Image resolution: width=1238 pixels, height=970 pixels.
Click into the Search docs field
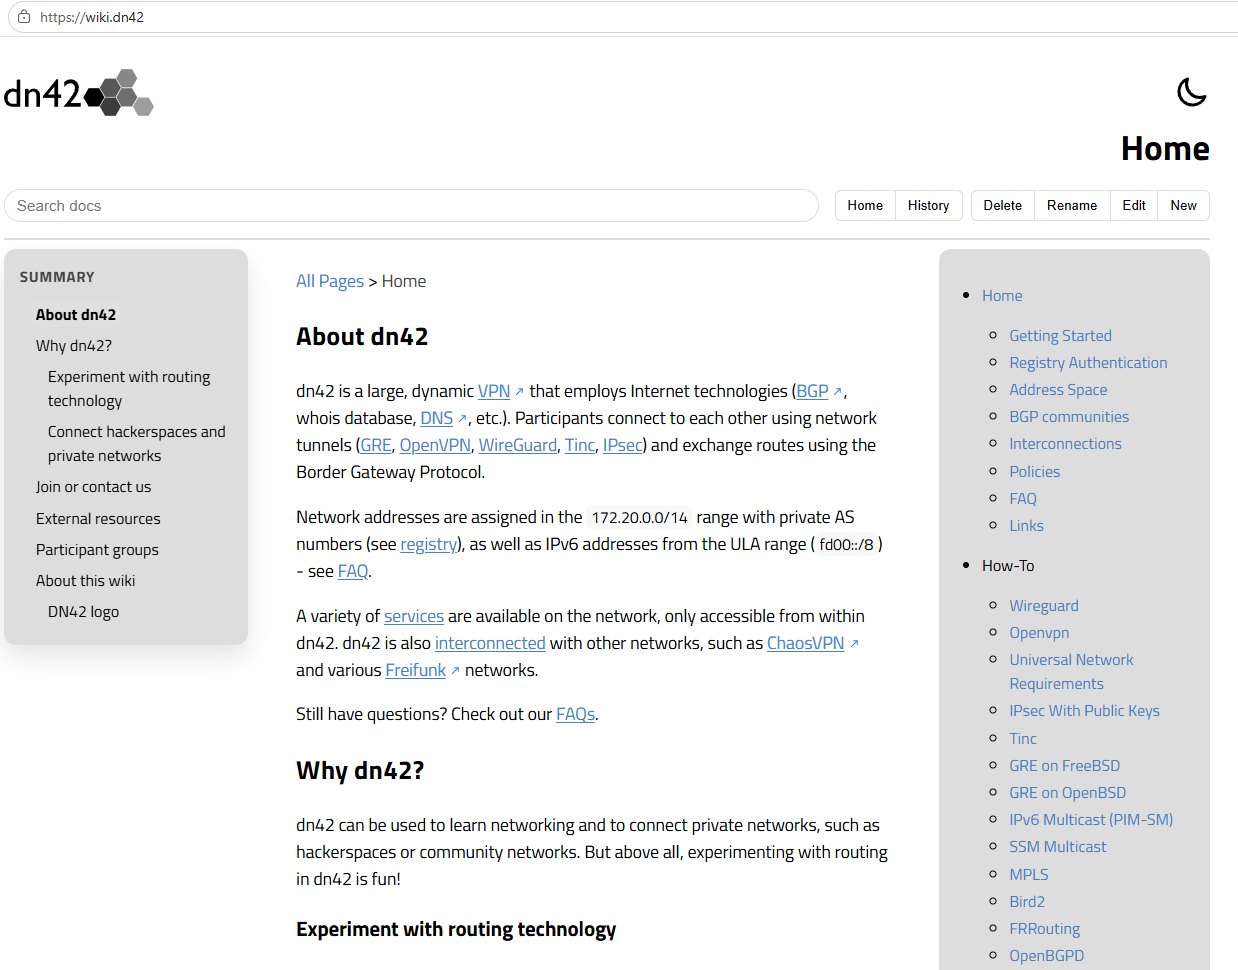[x=412, y=206]
